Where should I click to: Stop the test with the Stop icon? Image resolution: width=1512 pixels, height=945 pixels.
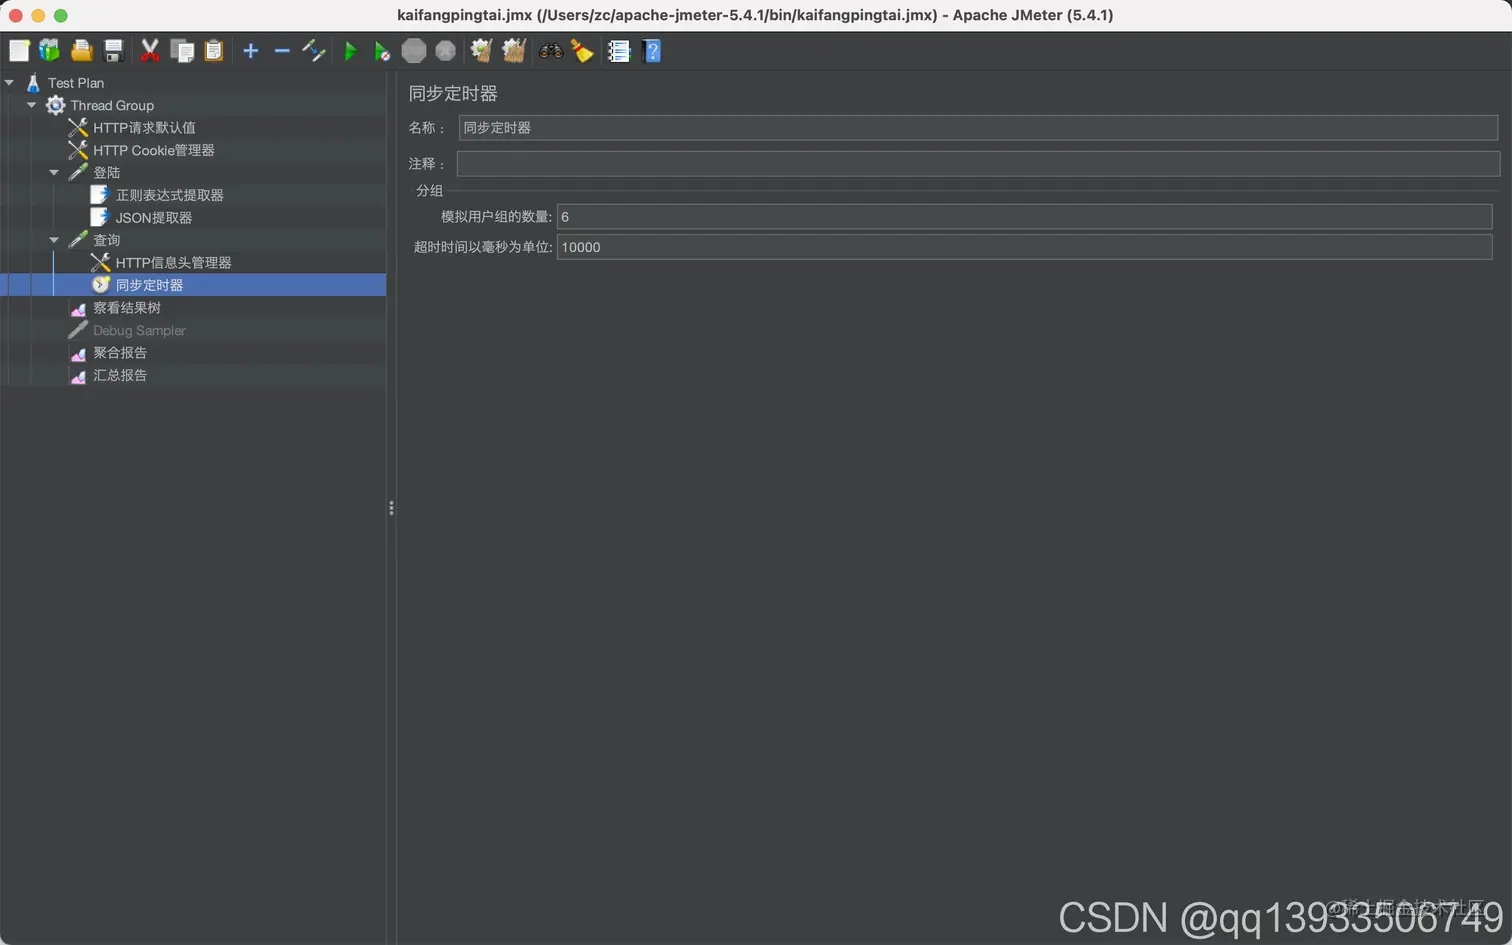pos(414,51)
